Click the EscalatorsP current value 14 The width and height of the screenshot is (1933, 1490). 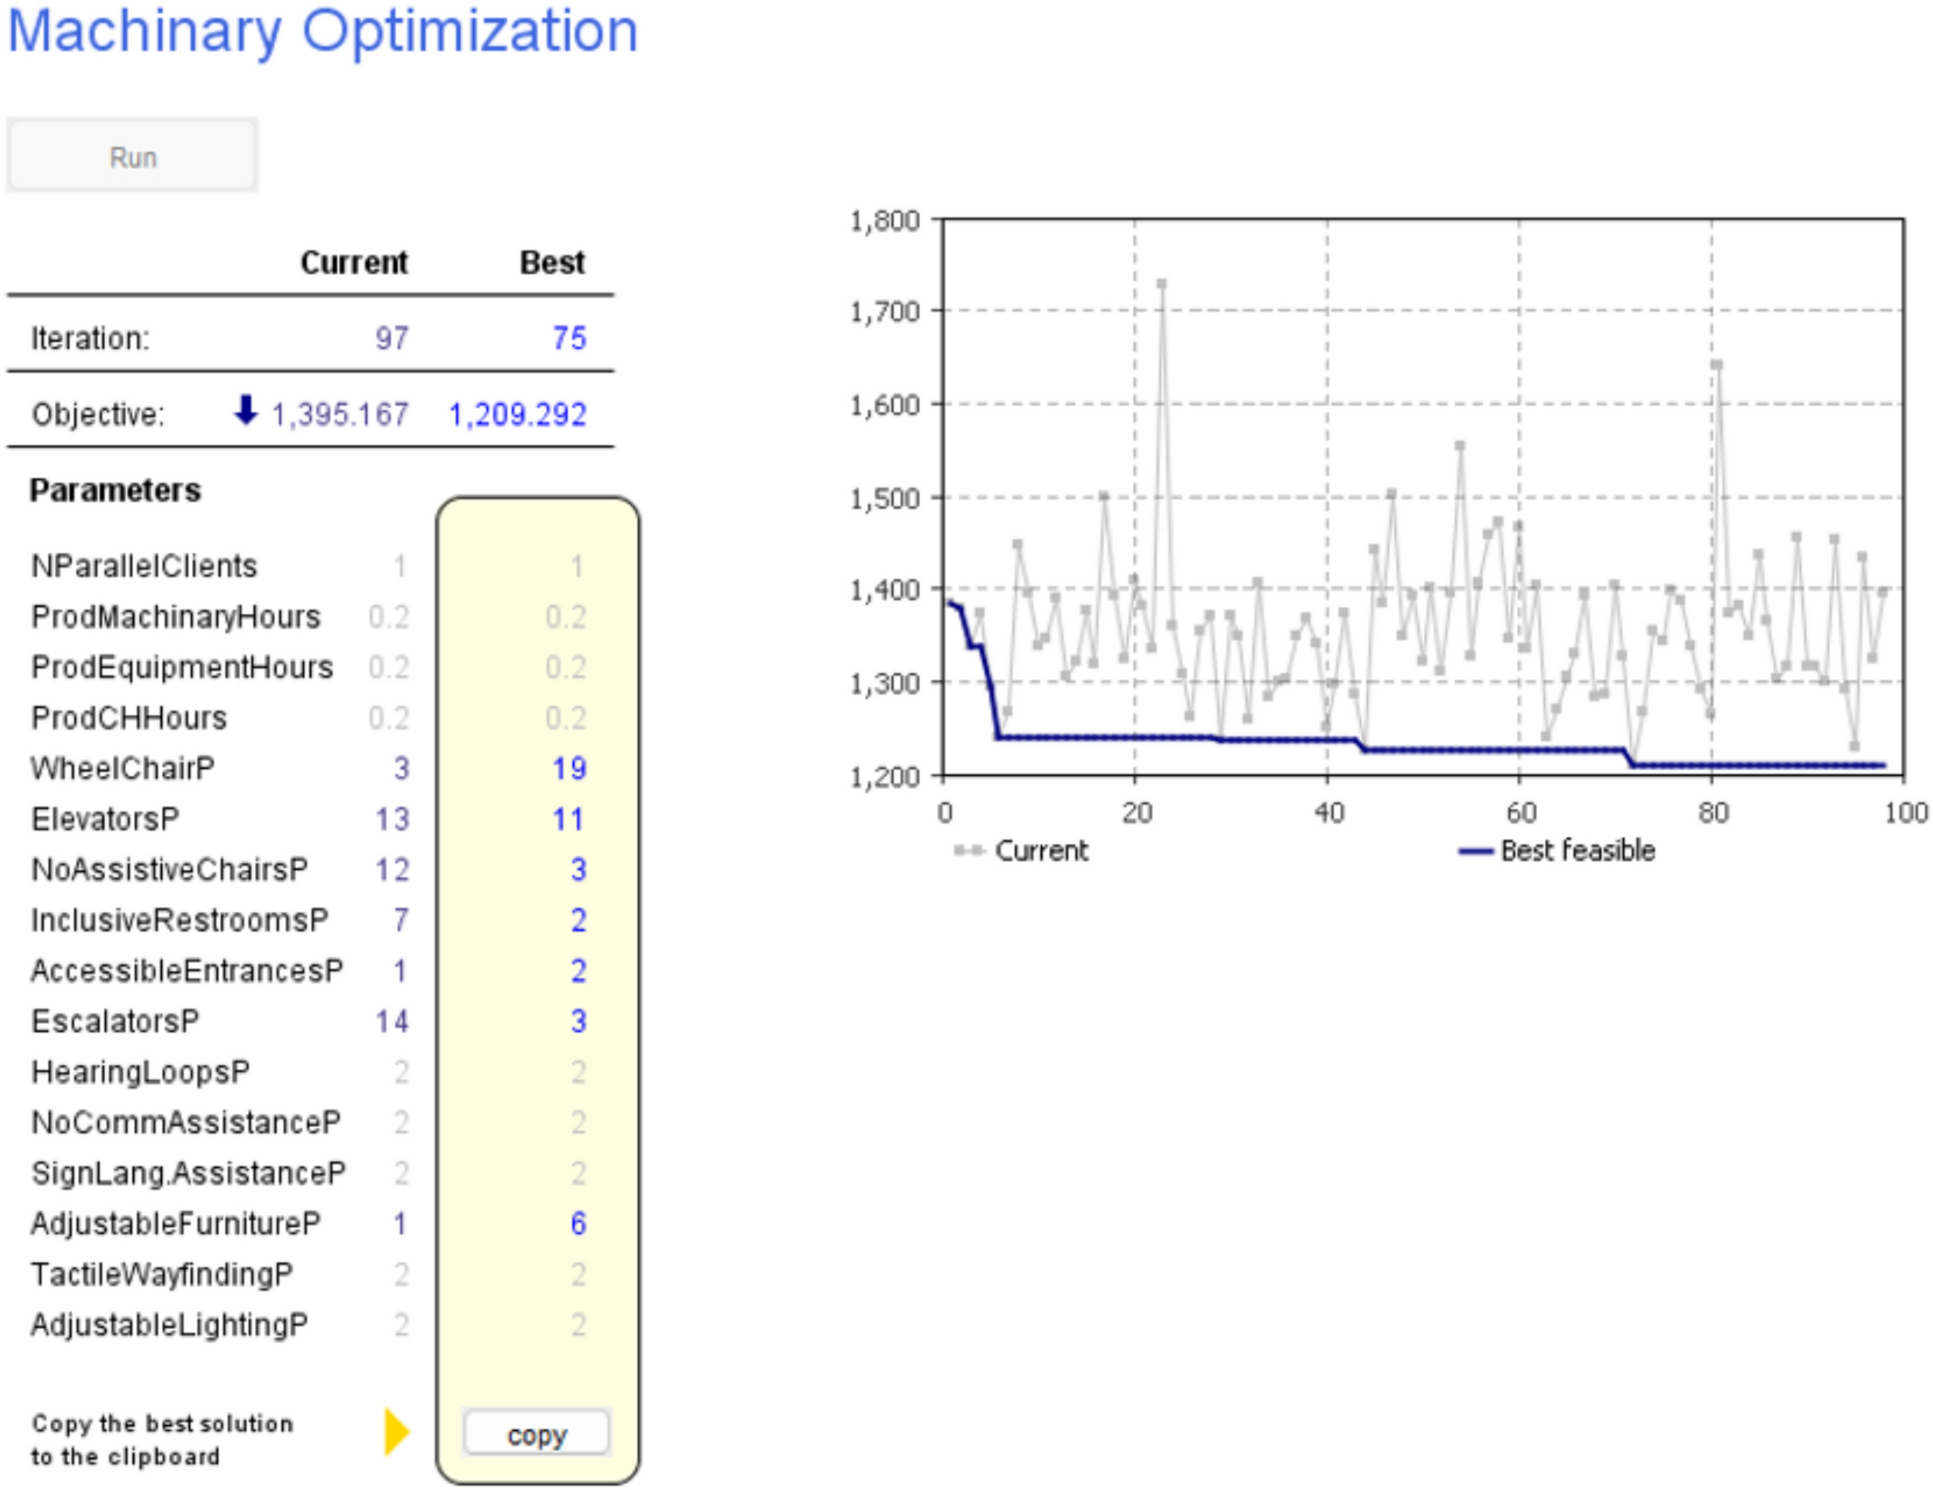point(391,1021)
